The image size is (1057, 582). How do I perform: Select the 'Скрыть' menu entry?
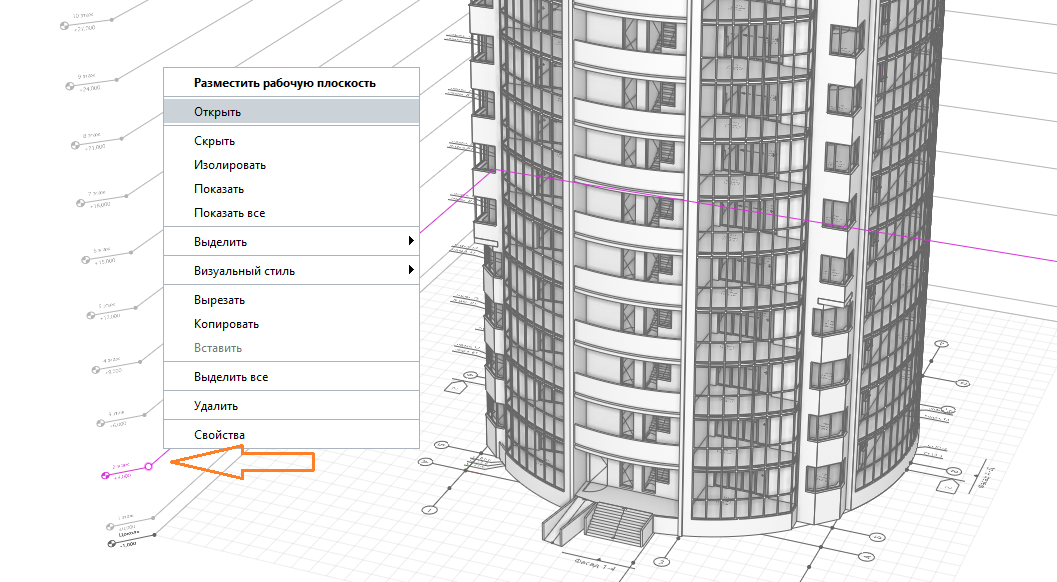[x=291, y=141]
